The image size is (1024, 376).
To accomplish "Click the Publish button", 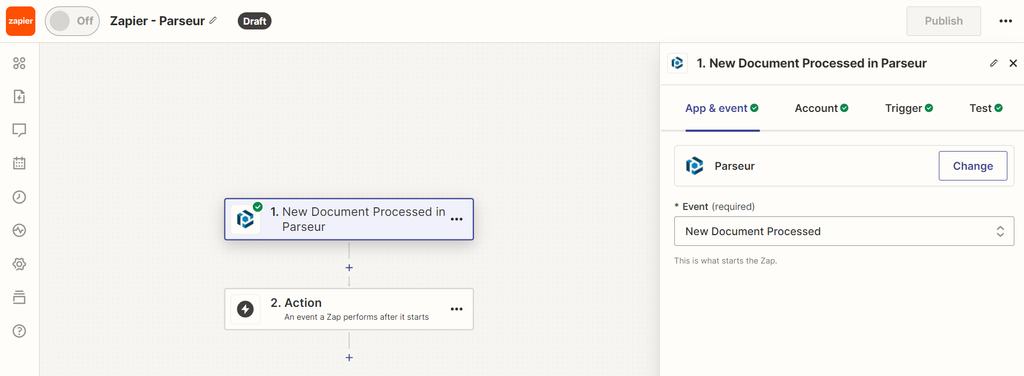I will (944, 21).
